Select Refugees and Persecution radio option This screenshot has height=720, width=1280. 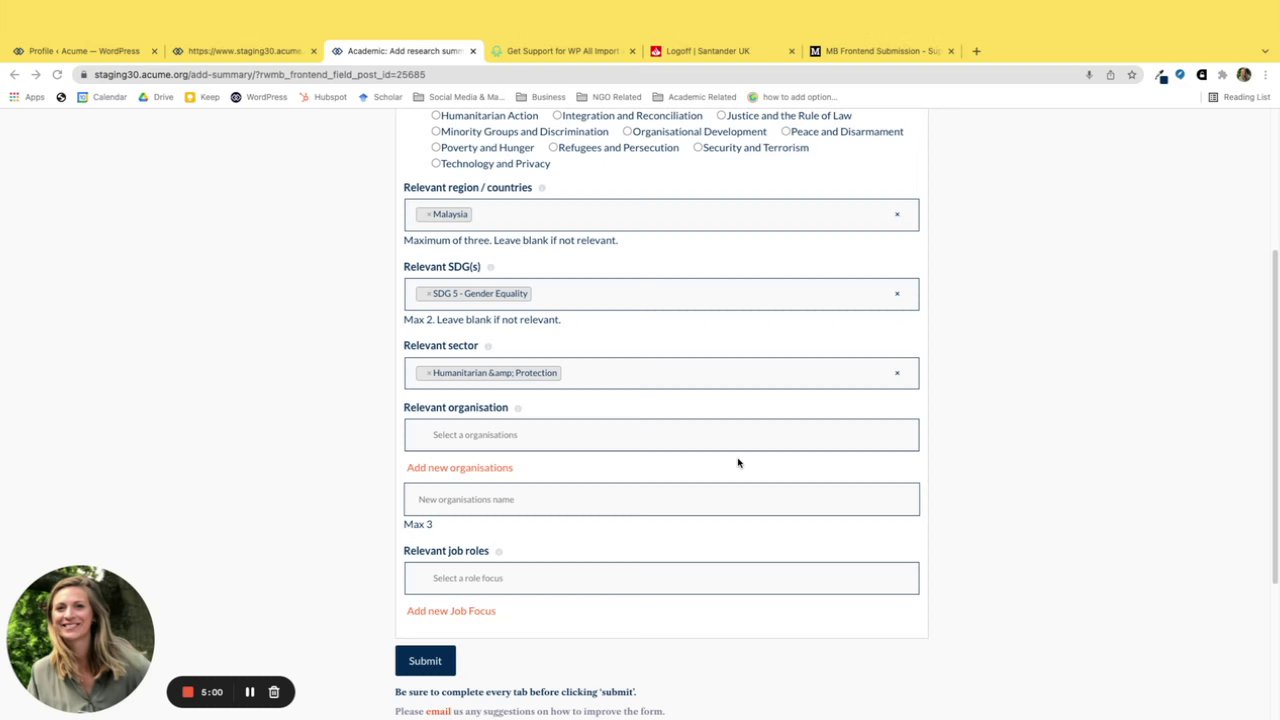click(x=553, y=148)
